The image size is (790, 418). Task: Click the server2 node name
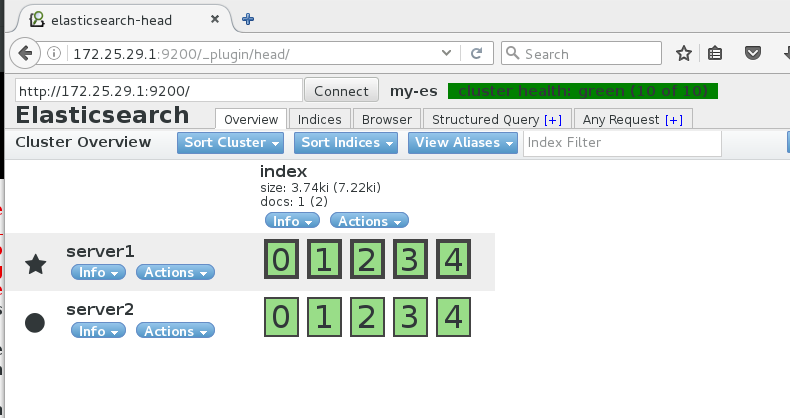(x=100, y=309)
